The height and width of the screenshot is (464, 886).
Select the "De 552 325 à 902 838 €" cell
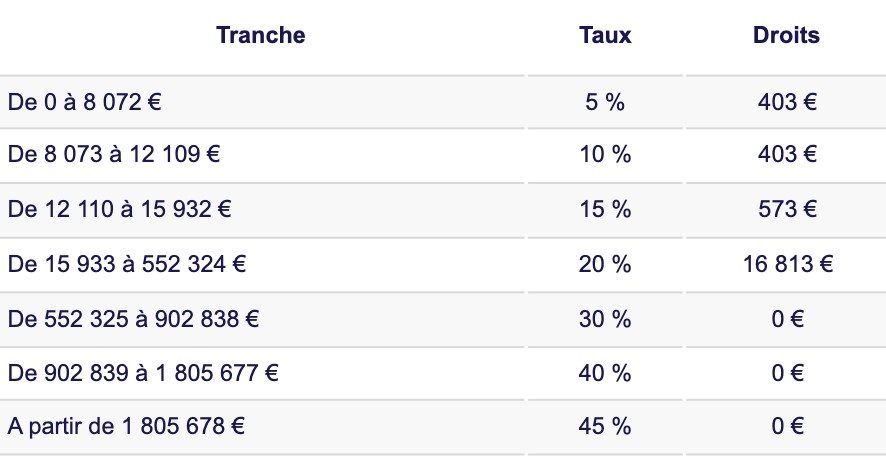(133, 319)
